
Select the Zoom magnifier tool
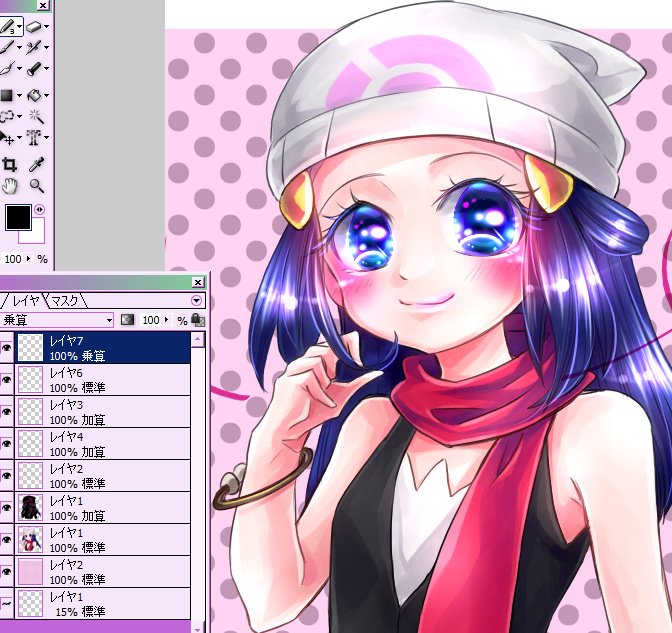[36, 186]
